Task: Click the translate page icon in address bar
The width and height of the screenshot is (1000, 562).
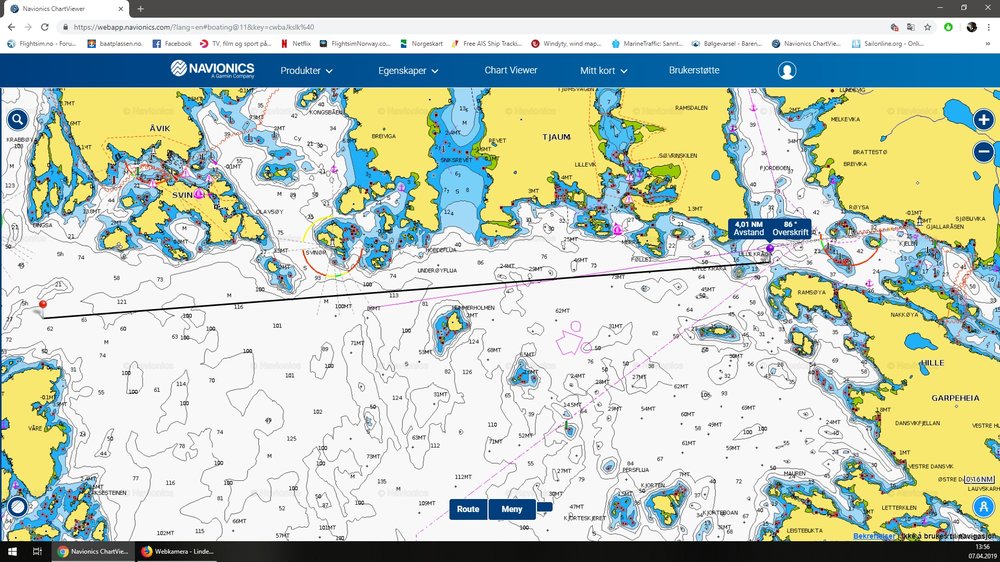Action: click(x=911, y=27)
